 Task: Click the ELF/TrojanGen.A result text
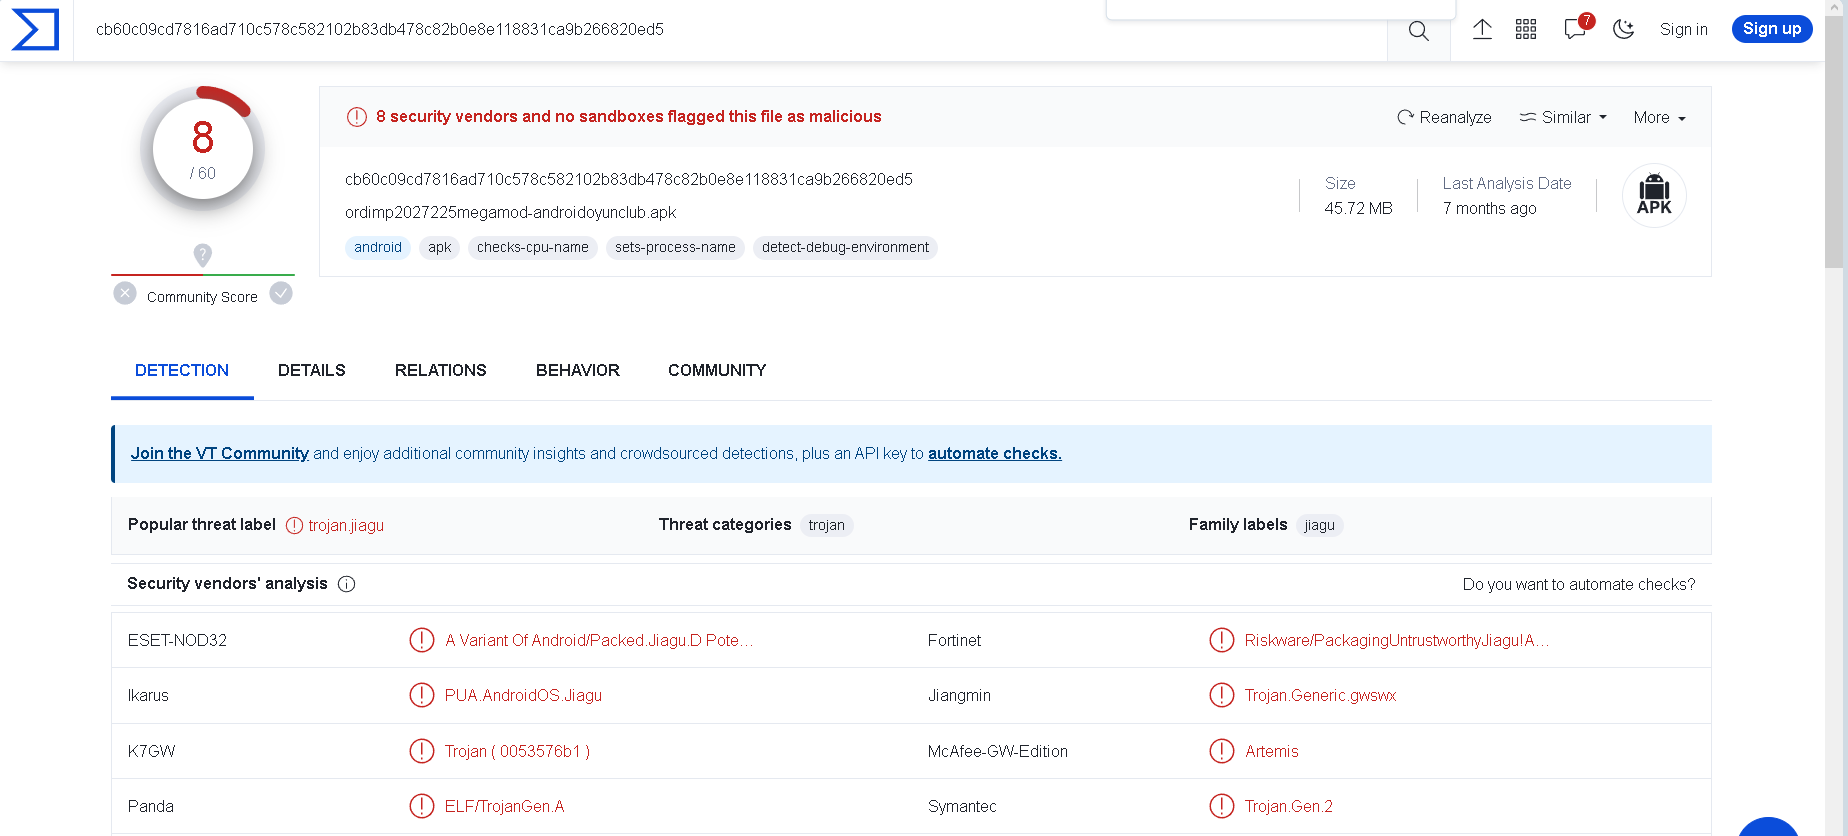504,806
